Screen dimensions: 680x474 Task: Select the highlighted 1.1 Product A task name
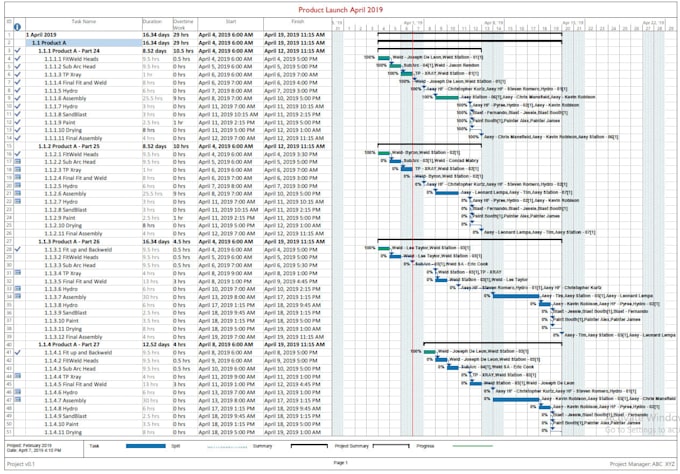(x=50, y=43)
